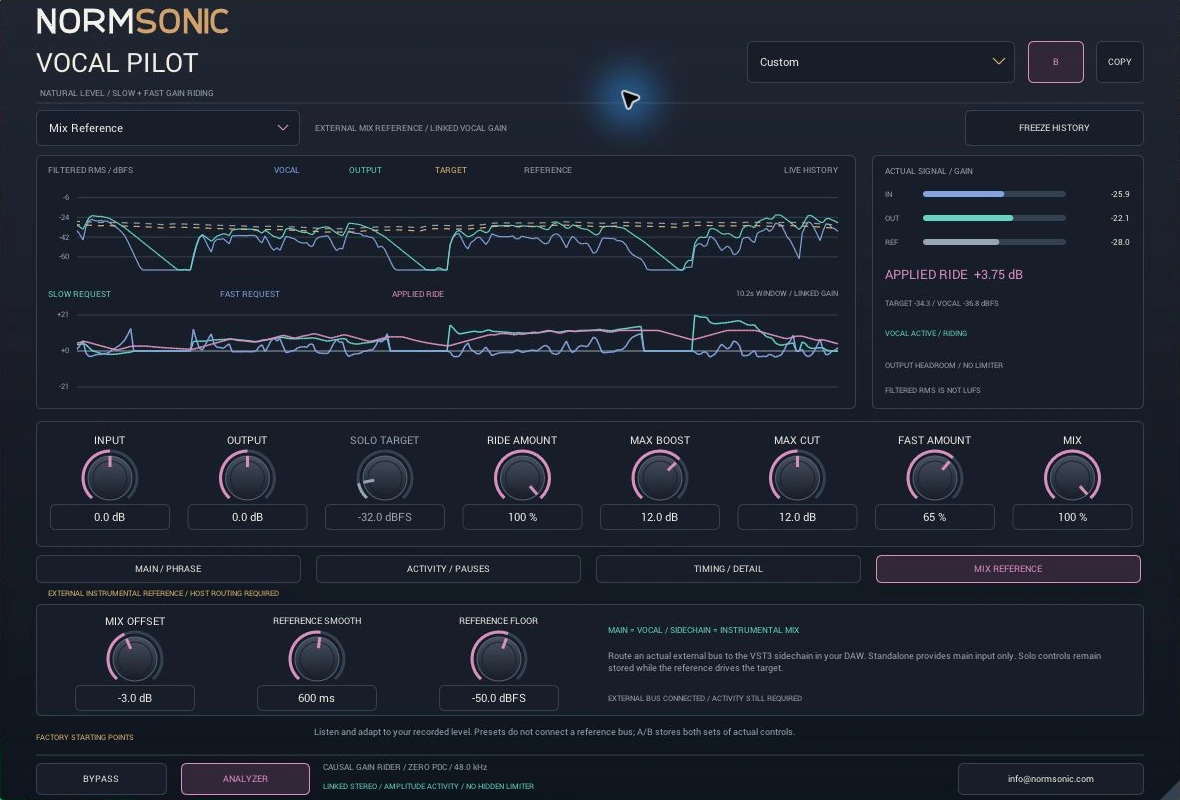Click the SOLO TARGET knob
The image size is (1180, 800).
tap(385, 476)
